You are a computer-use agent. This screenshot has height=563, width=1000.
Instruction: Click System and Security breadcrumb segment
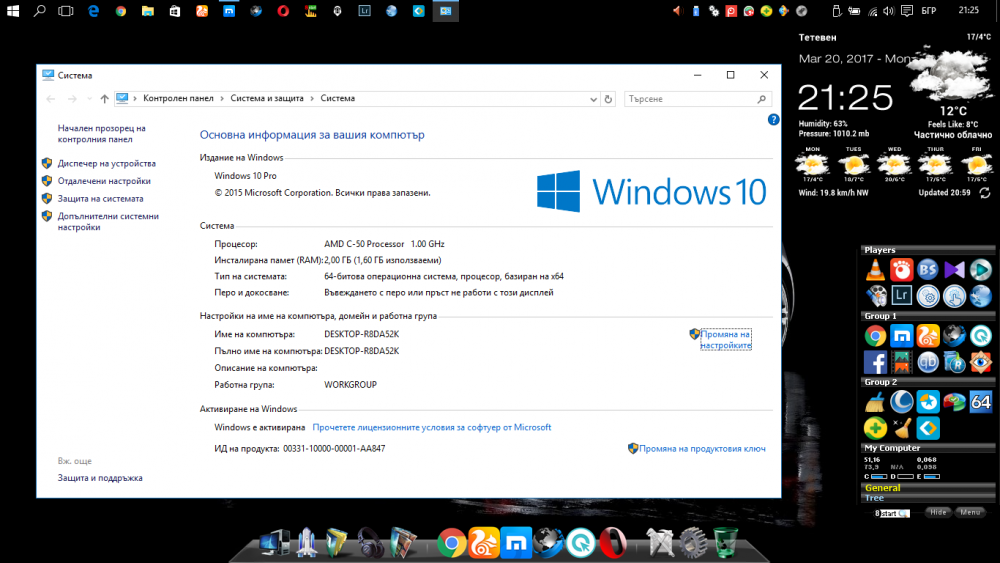click(x=267, y=98)
